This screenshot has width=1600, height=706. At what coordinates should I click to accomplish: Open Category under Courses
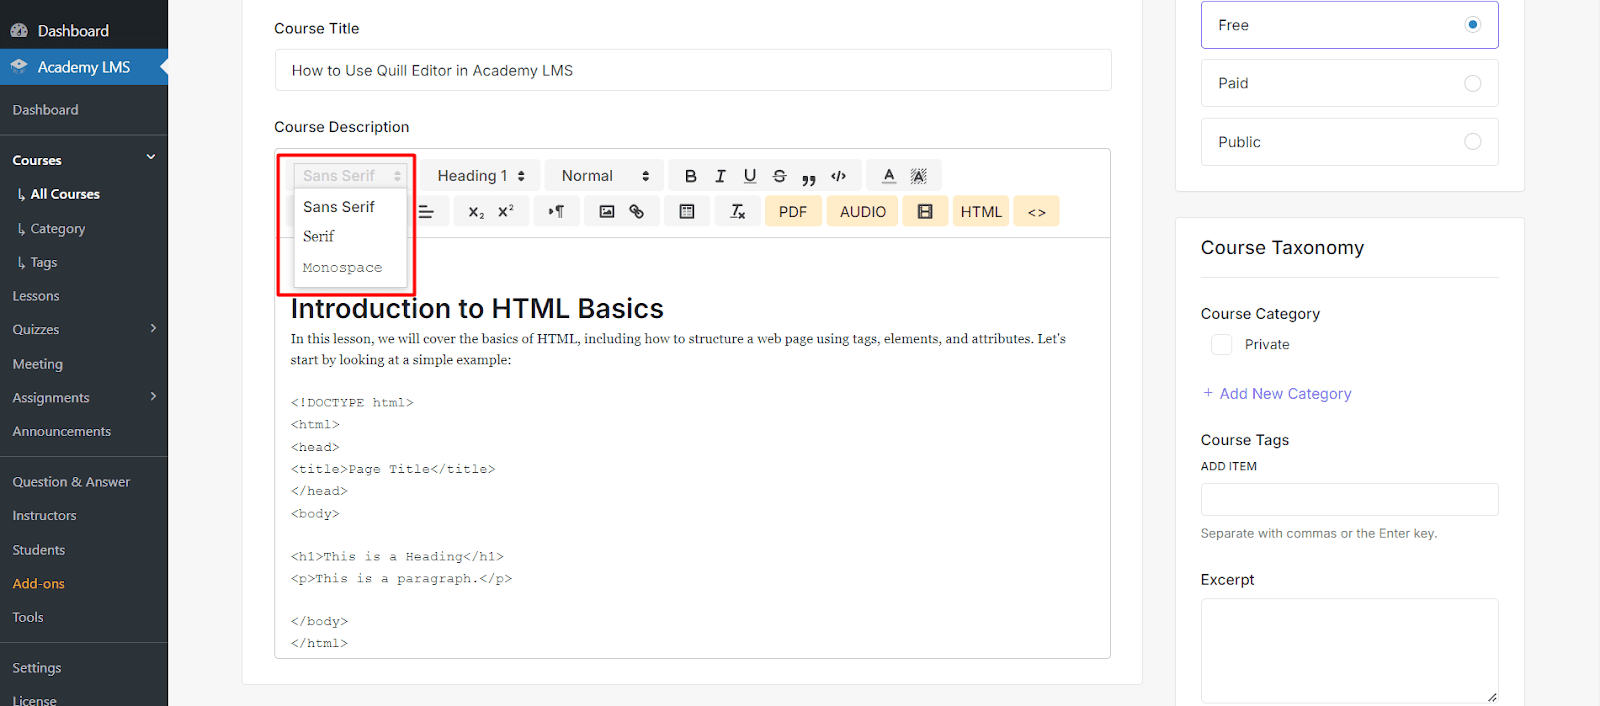58,228
